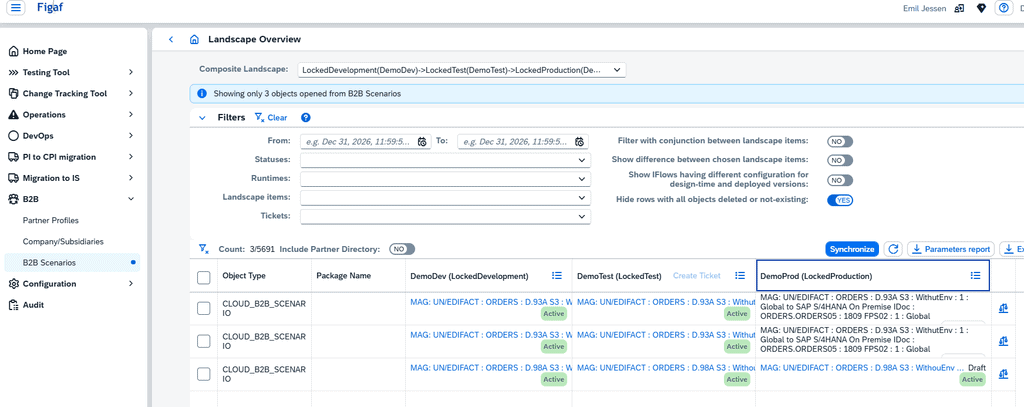Click compare icon in first D.93A row
The image size is (1024, 407).
pyautogui.click(x=1003, y=309)
